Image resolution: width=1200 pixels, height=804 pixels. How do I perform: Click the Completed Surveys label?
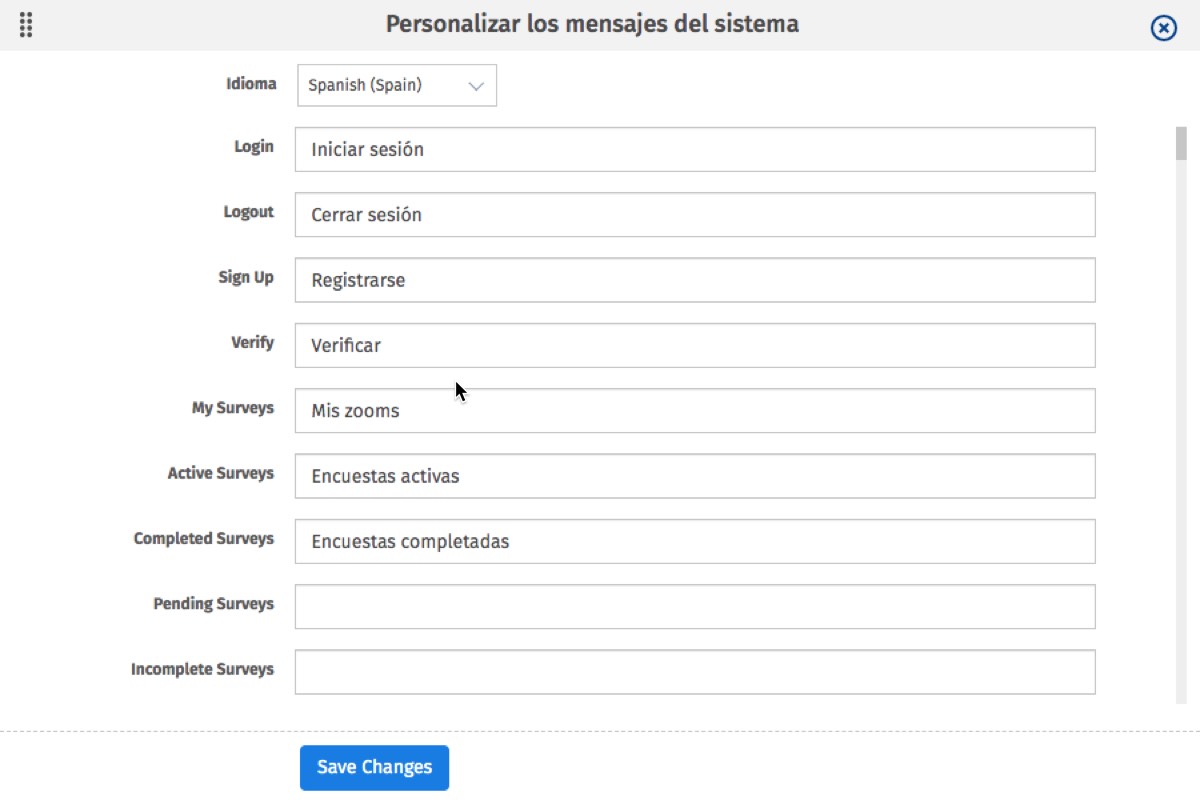(203, 538)
